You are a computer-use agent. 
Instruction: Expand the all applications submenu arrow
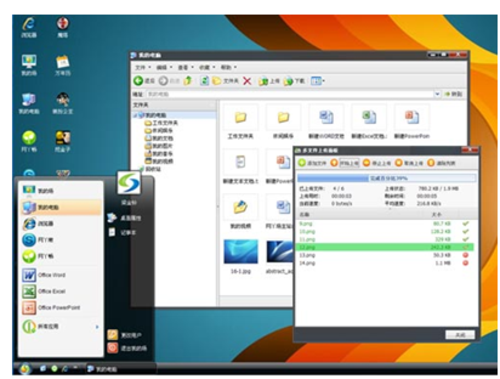(x=97, y=327)
